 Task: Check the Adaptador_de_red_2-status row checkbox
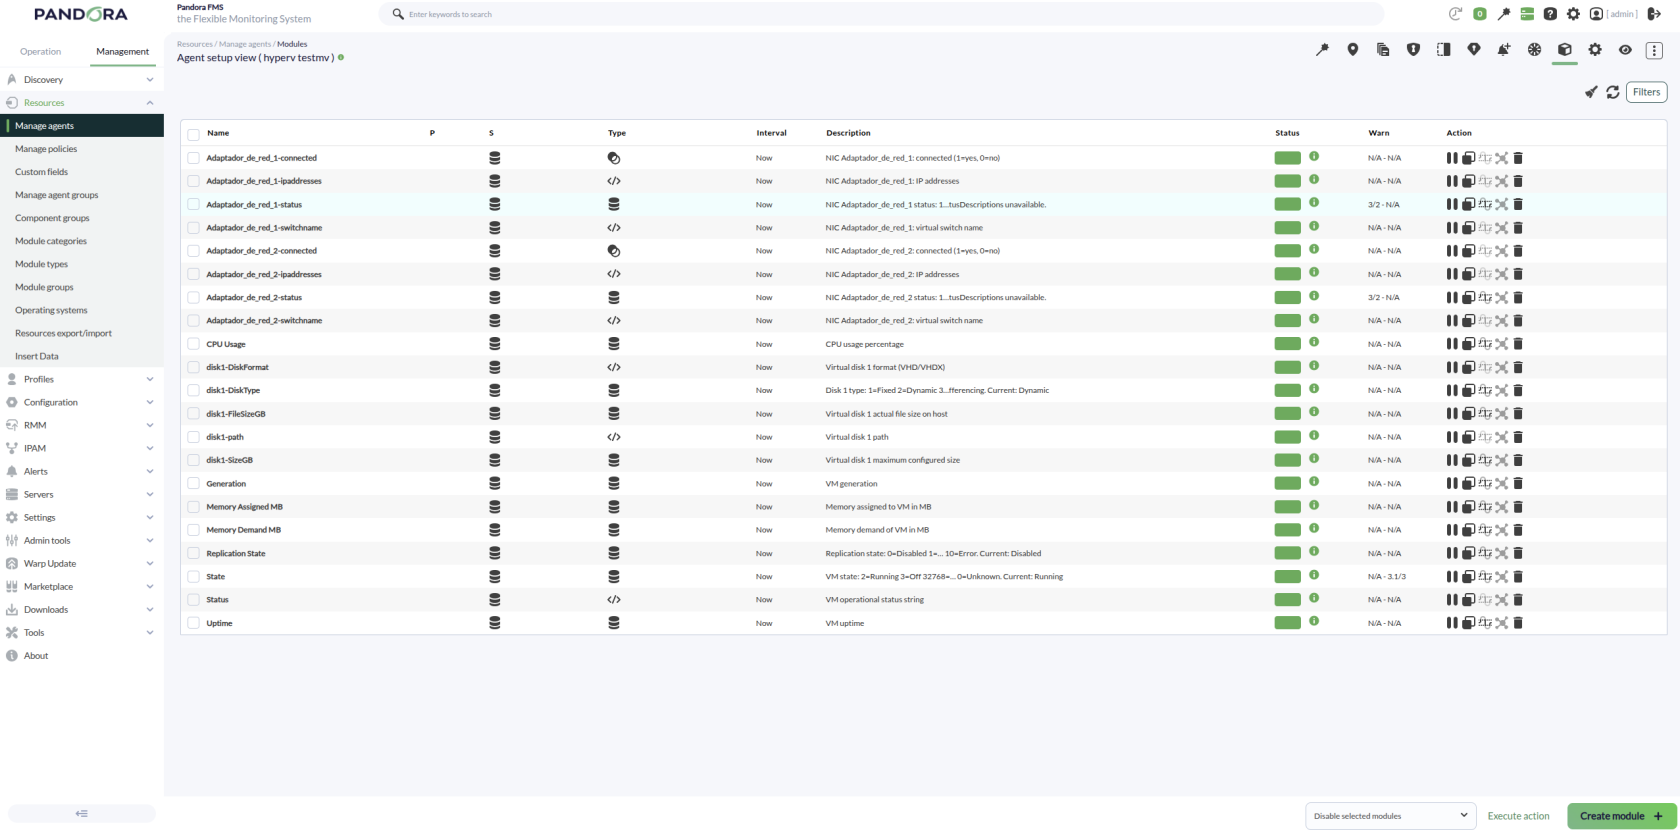[x=194, y=298]
